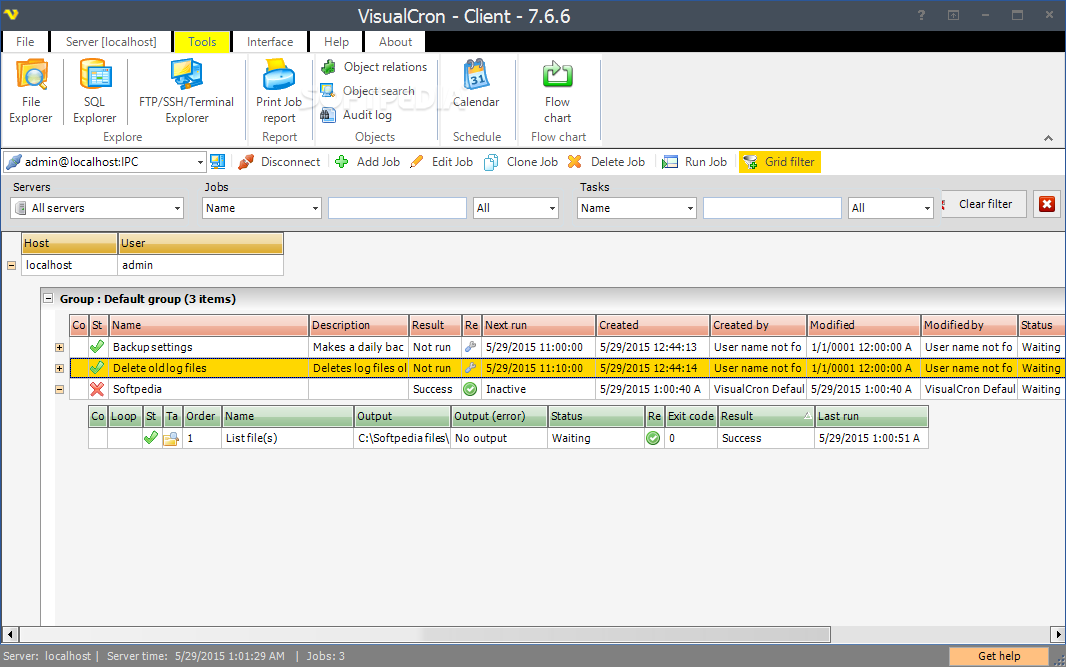The width and height of the screenshot is (1066, 667).
Task: Select the Backup settings job name
Action: tap(152, 347)
